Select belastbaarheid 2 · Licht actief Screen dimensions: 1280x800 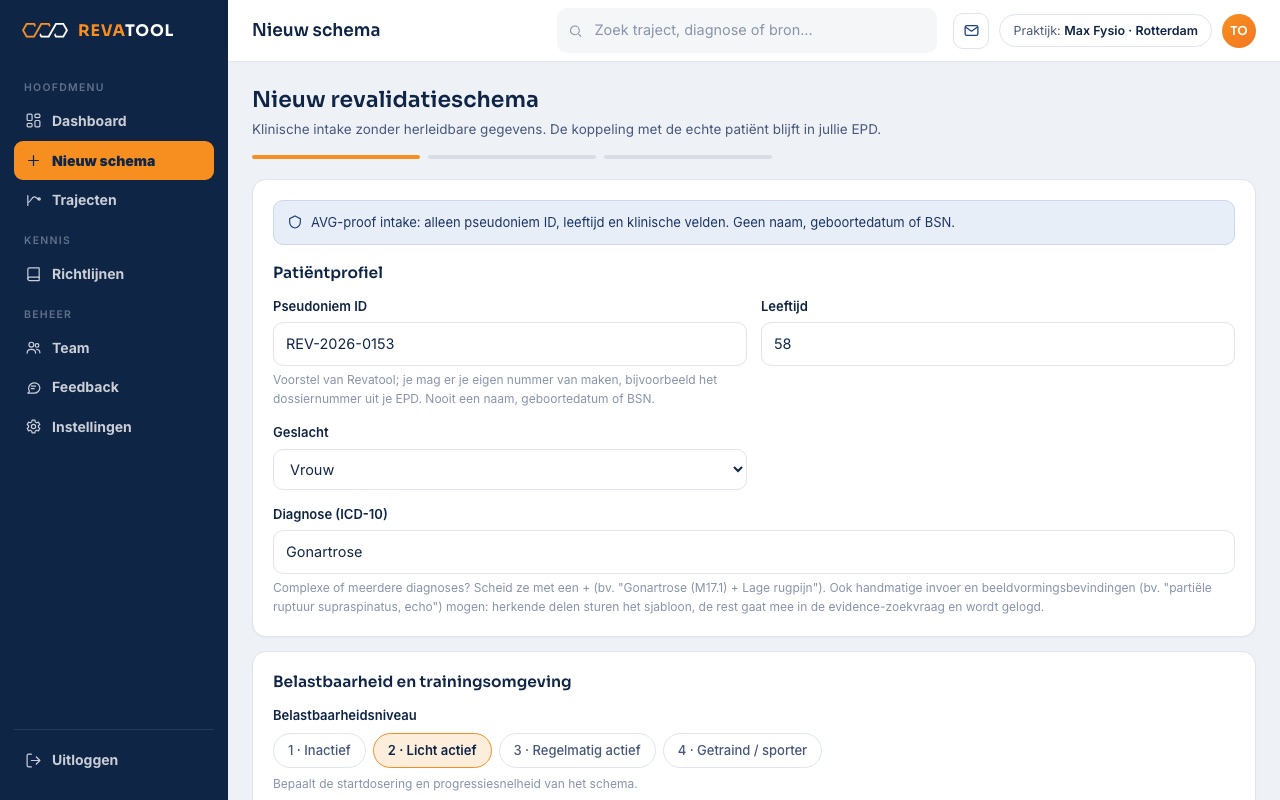(x=432, y=750)
